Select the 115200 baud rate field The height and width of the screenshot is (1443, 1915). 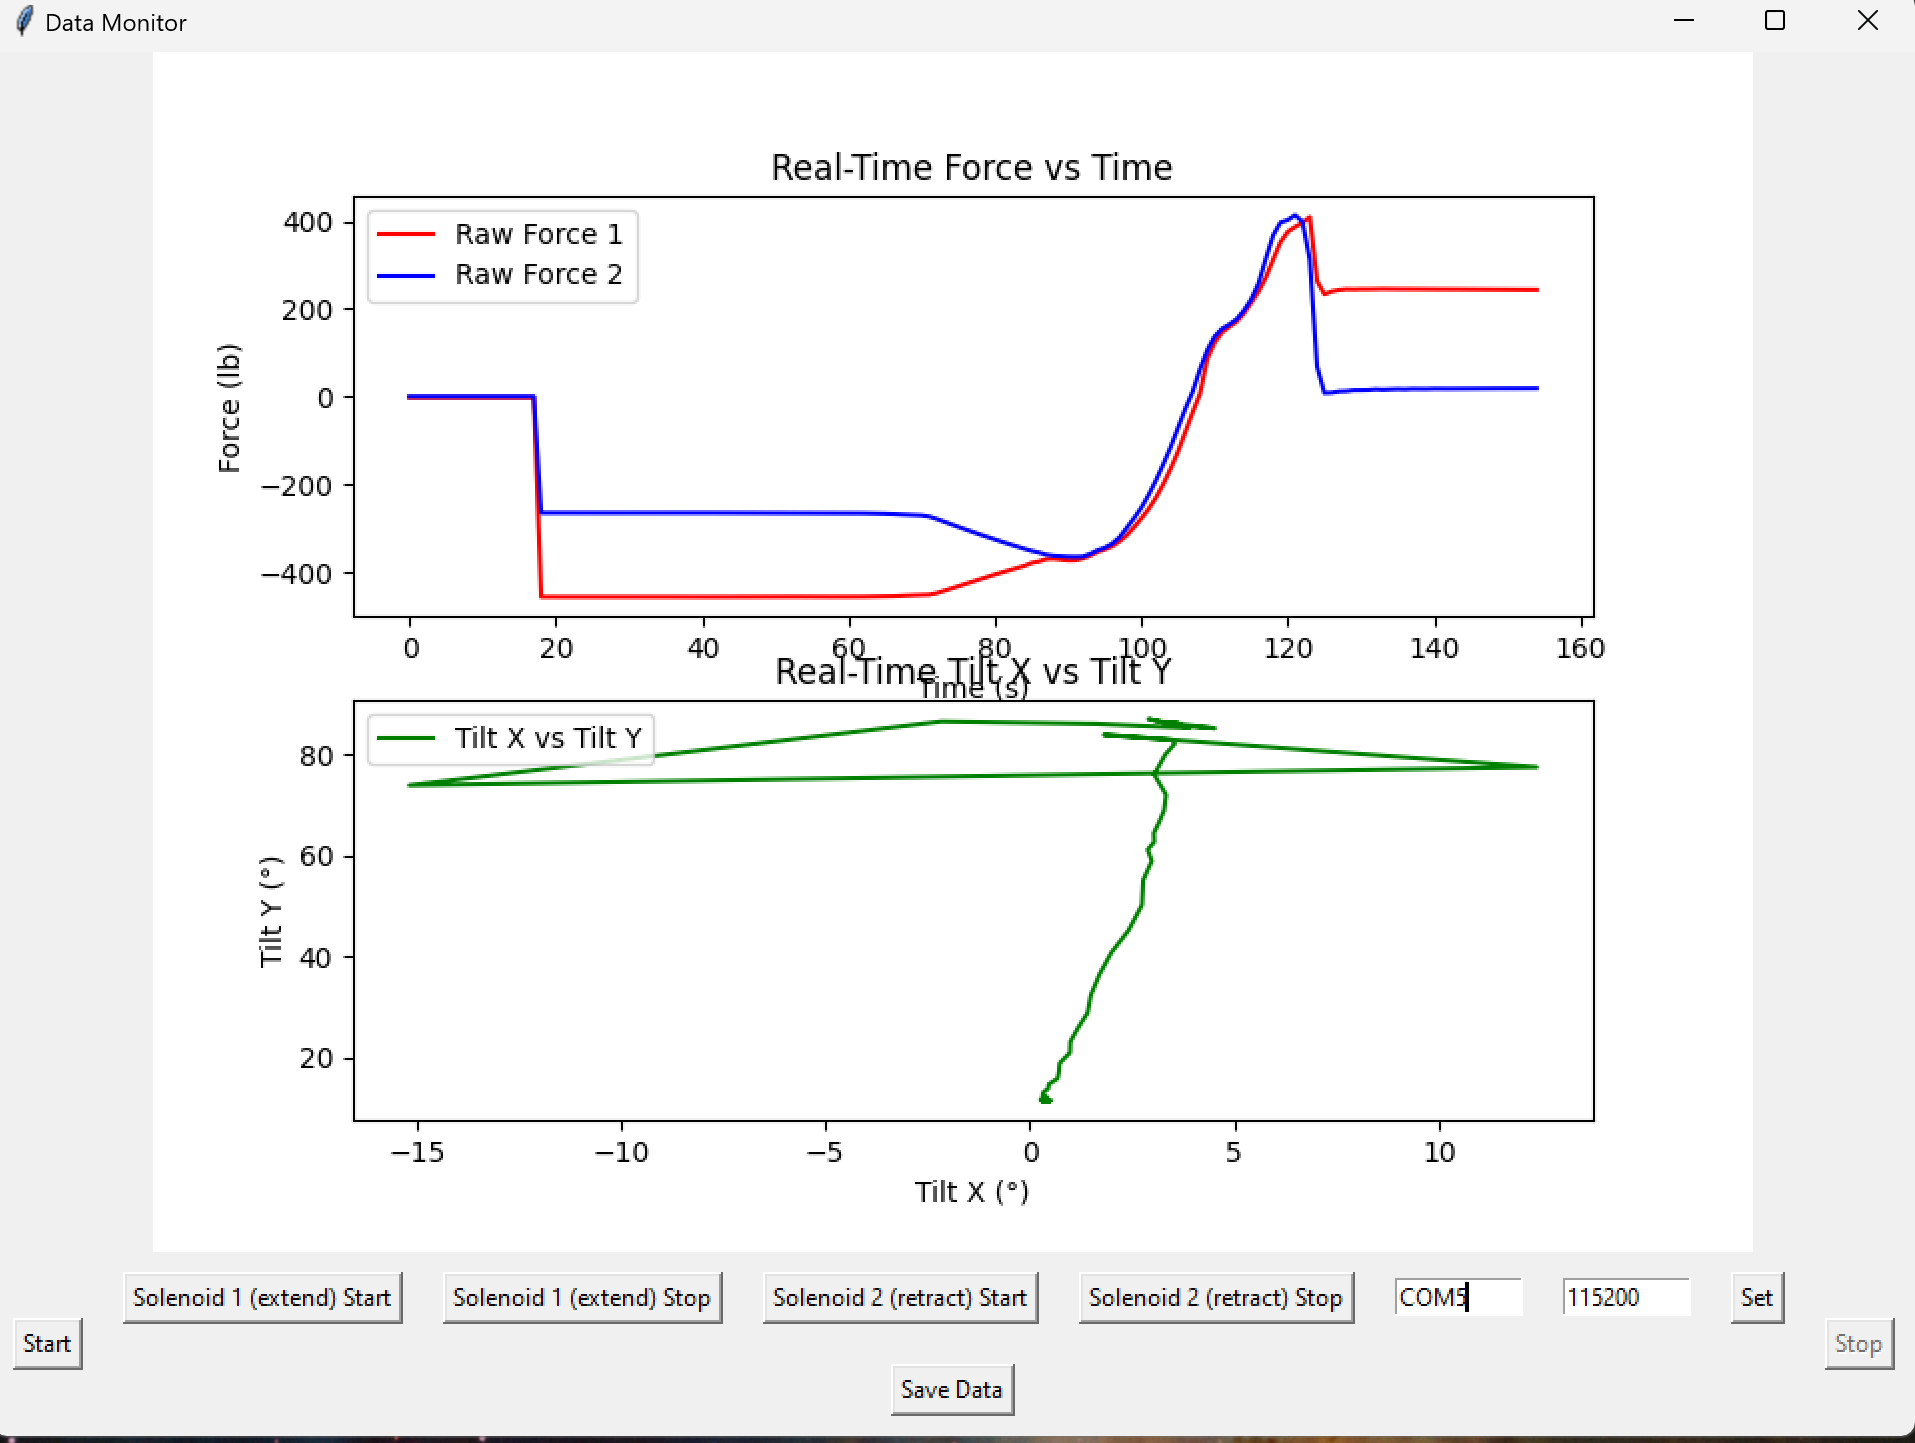[1624, 1297]
